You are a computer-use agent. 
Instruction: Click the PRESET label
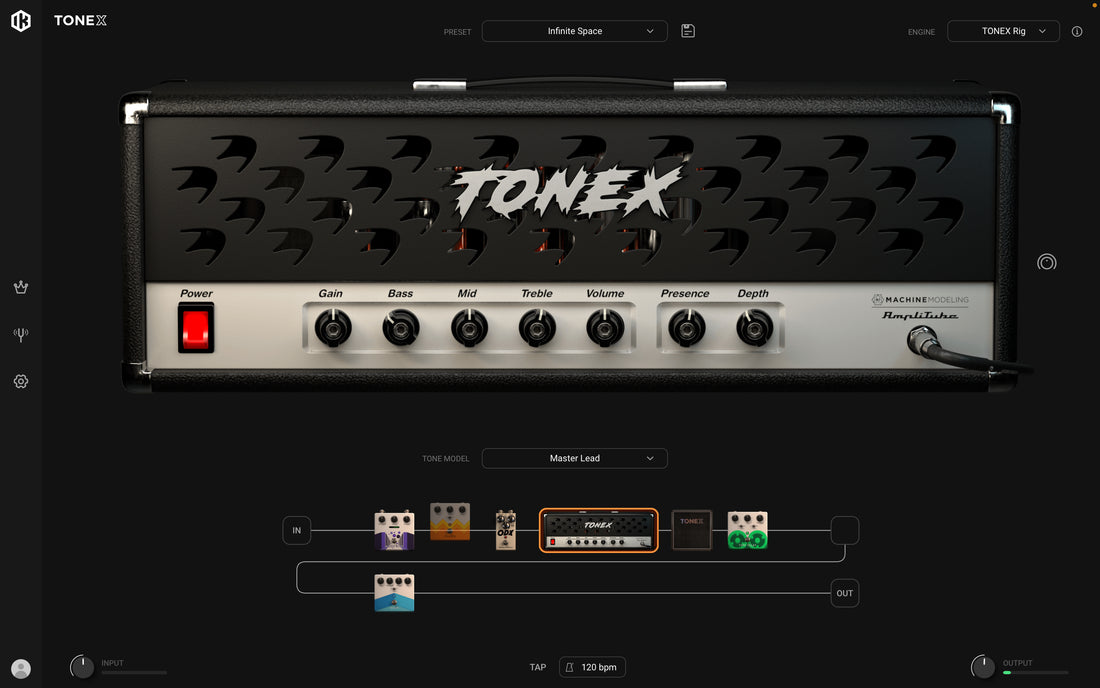click(457, 32)
